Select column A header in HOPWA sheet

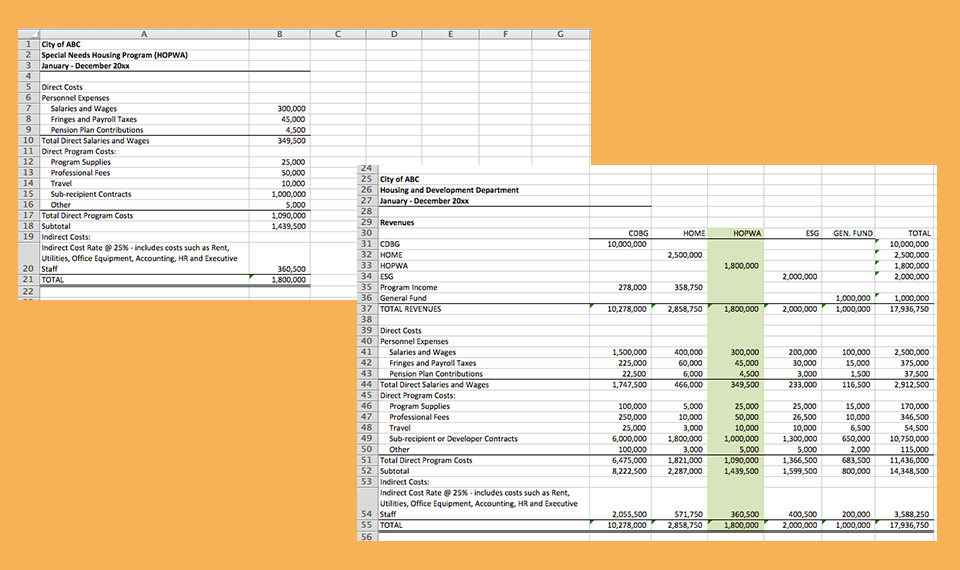(x=144, y=34)
